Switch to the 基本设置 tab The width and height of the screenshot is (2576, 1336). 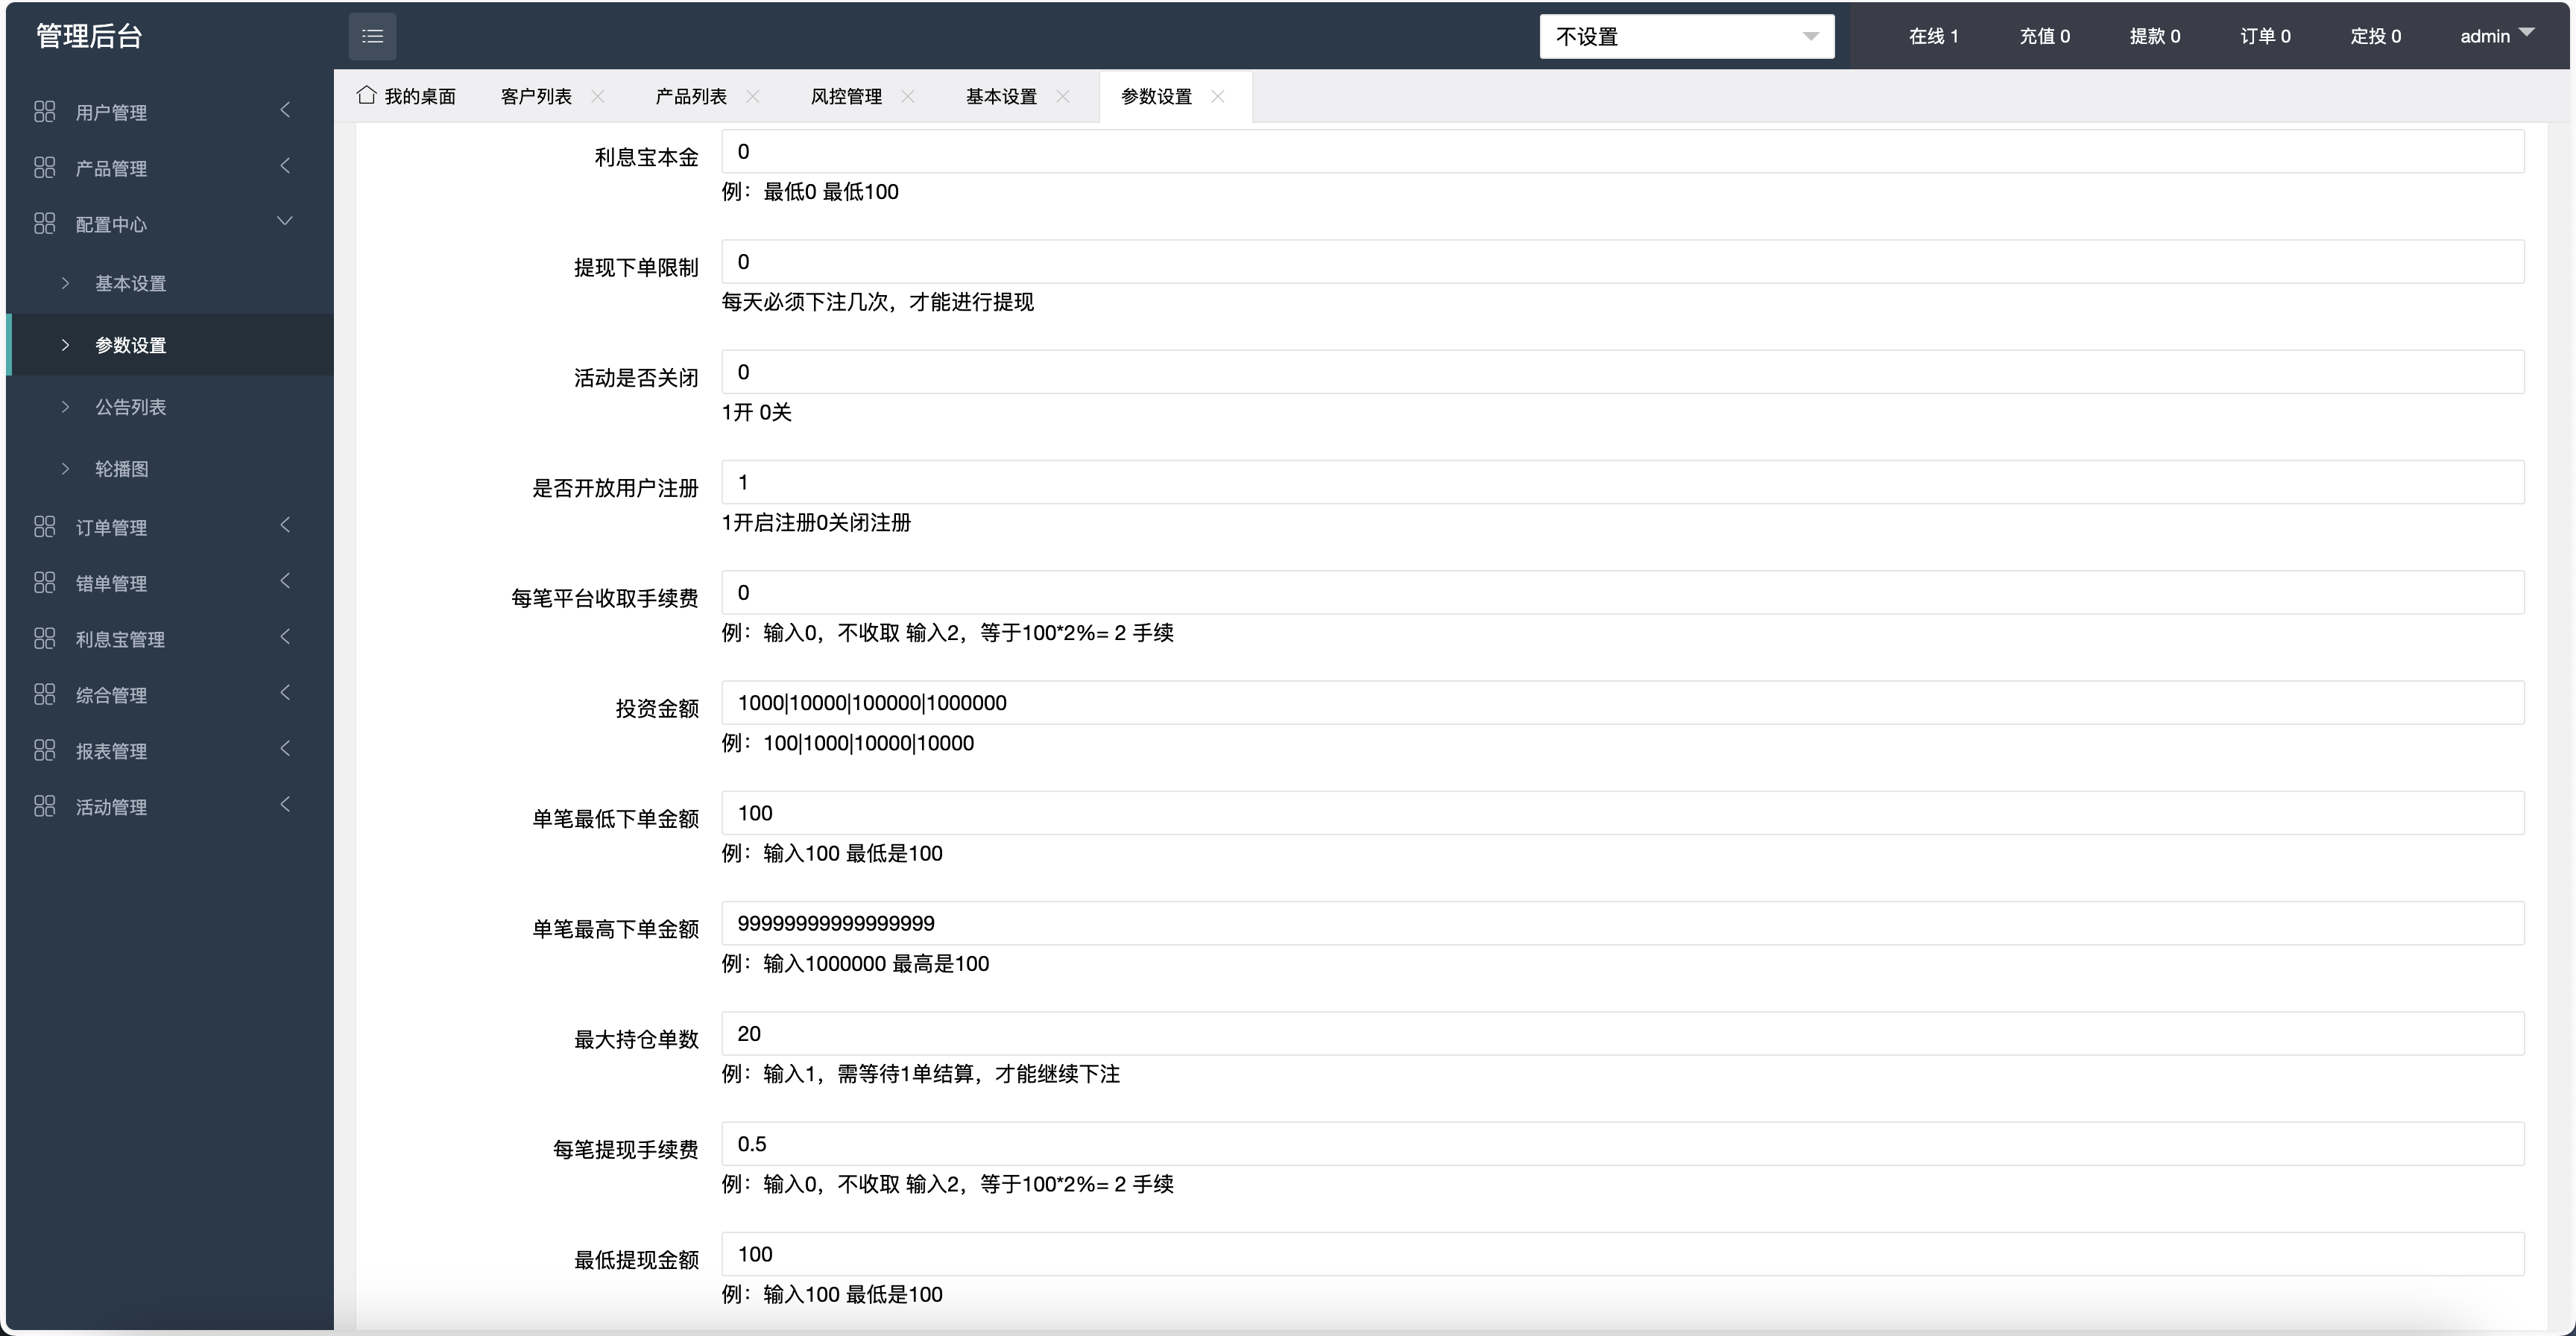tap(1000, 96)
